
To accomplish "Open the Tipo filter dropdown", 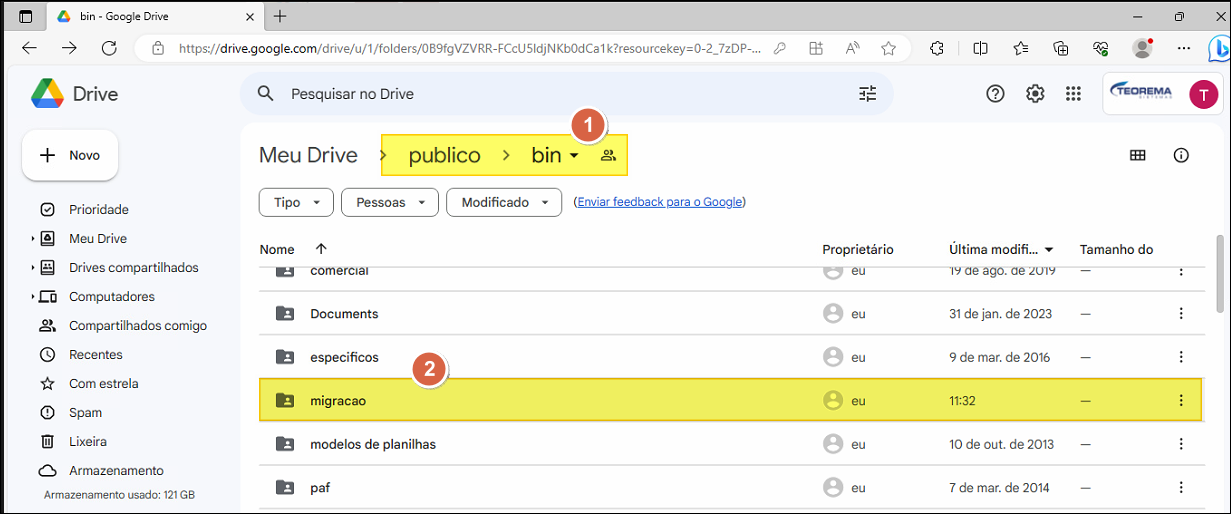I will click(295, 202).
